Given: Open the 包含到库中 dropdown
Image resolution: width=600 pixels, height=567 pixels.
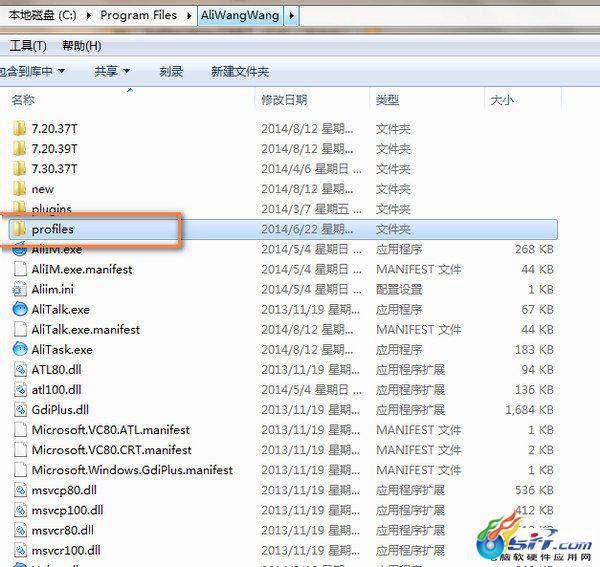Looking at the screenshot, I should [32, 71].
